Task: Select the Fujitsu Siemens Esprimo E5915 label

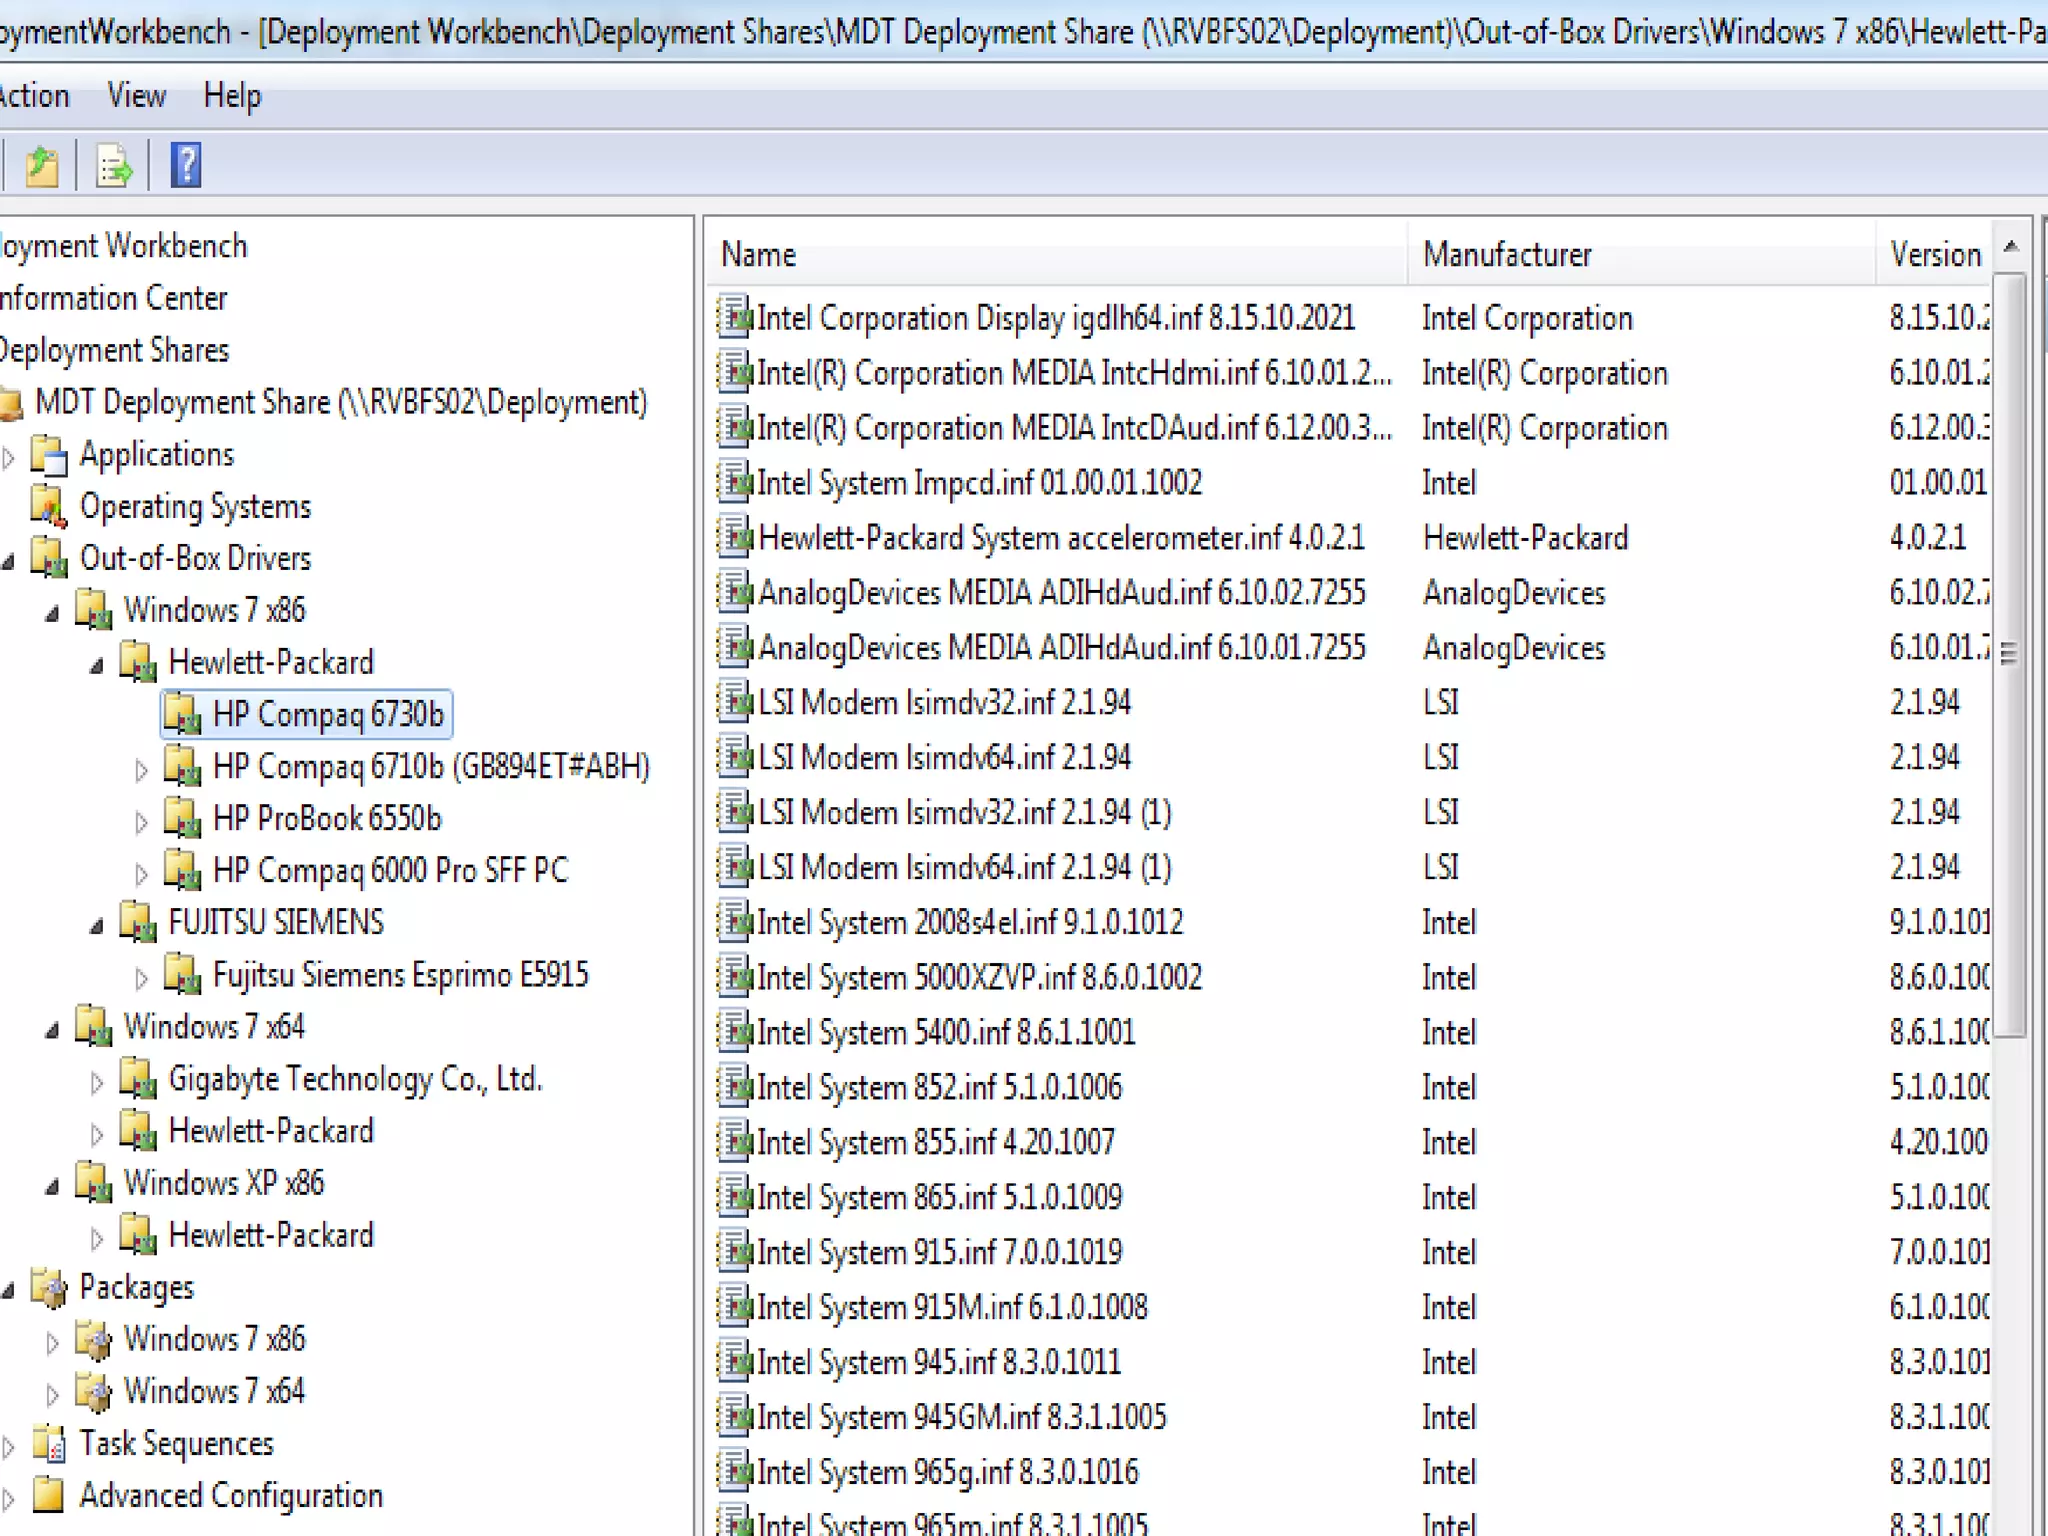Action: 400,975
